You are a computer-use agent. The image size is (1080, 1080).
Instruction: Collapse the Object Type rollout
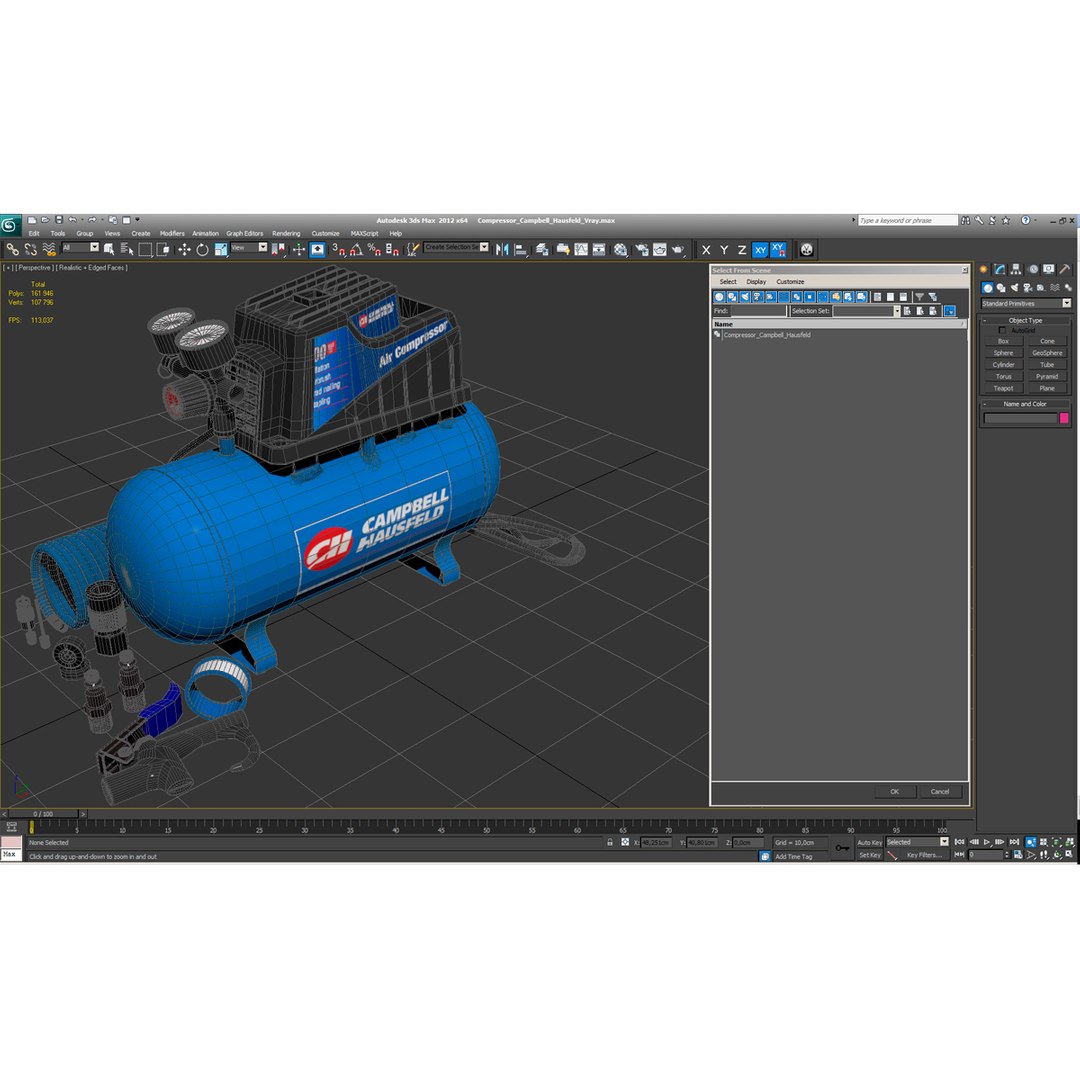1025,320
